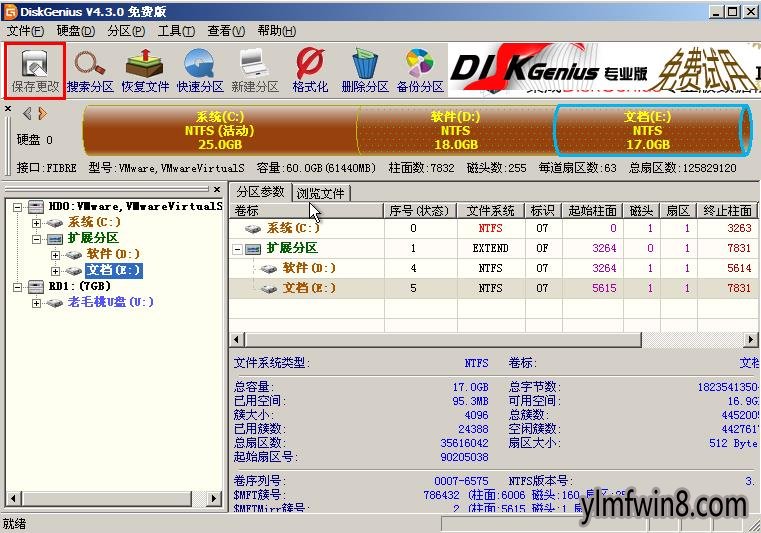Launch the 恢复文件 recover files tool
Viewport: 761px width, 533px height.
[145, 71]
